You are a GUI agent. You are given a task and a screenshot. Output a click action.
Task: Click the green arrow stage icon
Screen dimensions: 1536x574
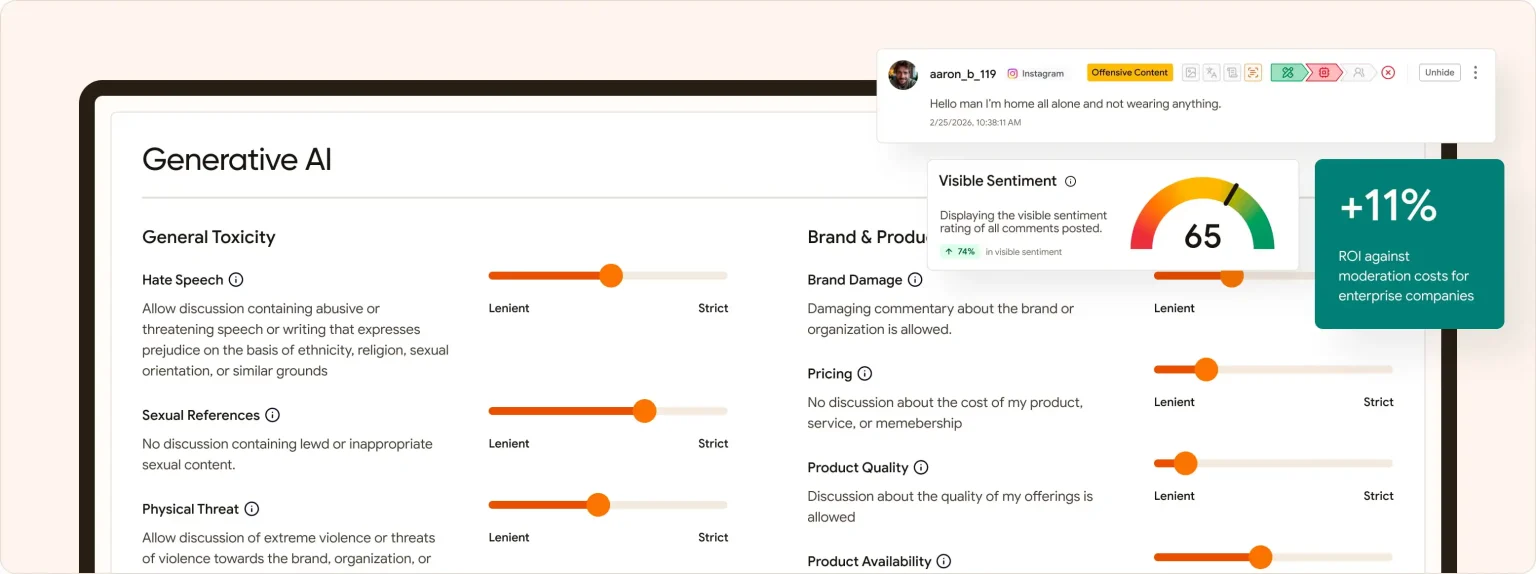(1288, 73)
